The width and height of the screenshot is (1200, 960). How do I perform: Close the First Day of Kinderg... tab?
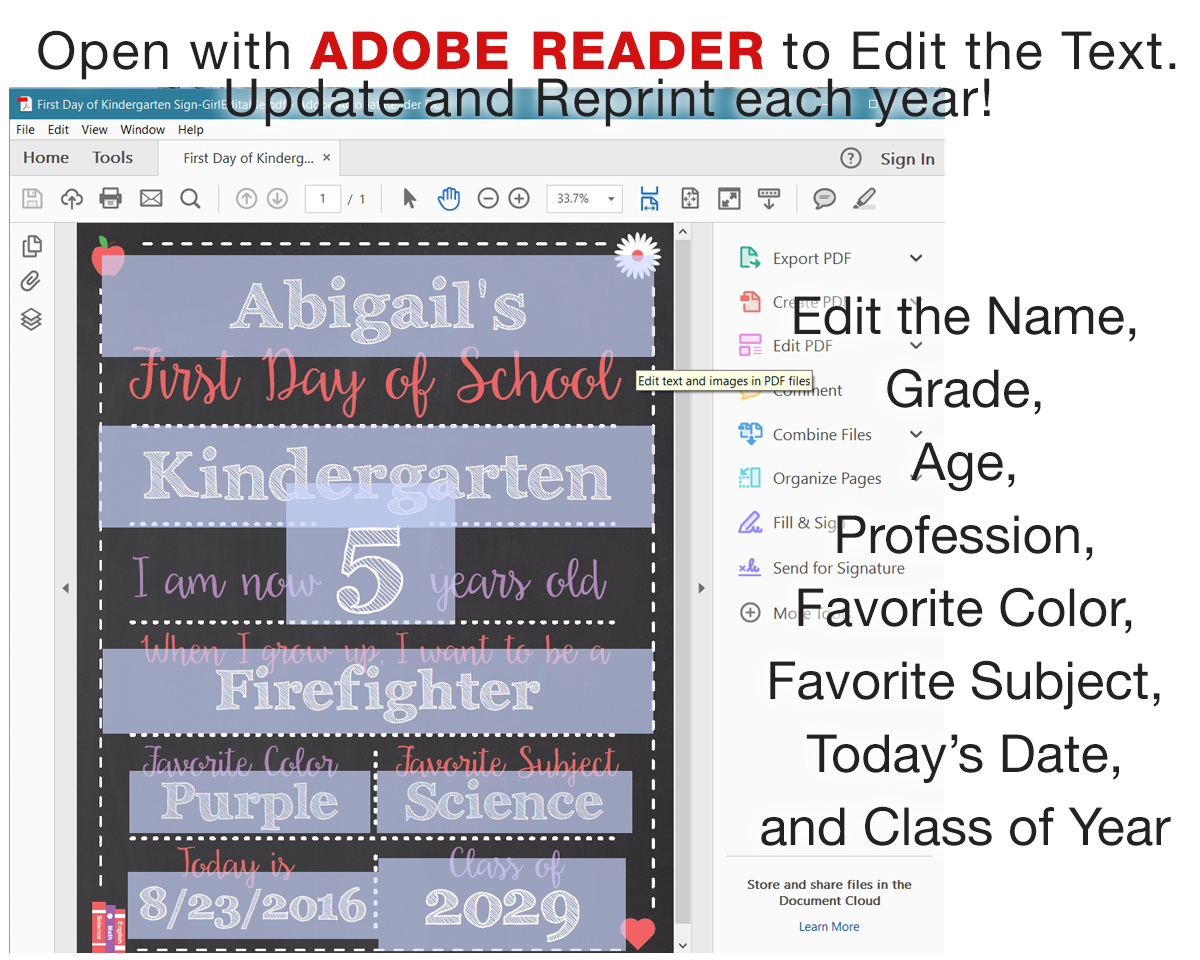tap(327, 158)
